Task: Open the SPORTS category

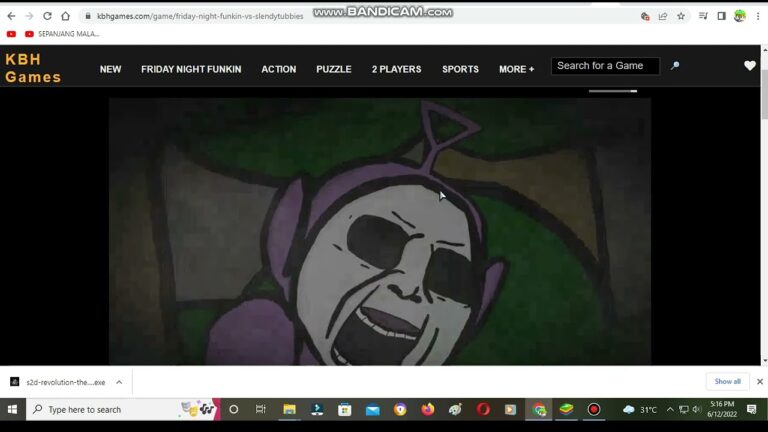Action: pos(460,70)
